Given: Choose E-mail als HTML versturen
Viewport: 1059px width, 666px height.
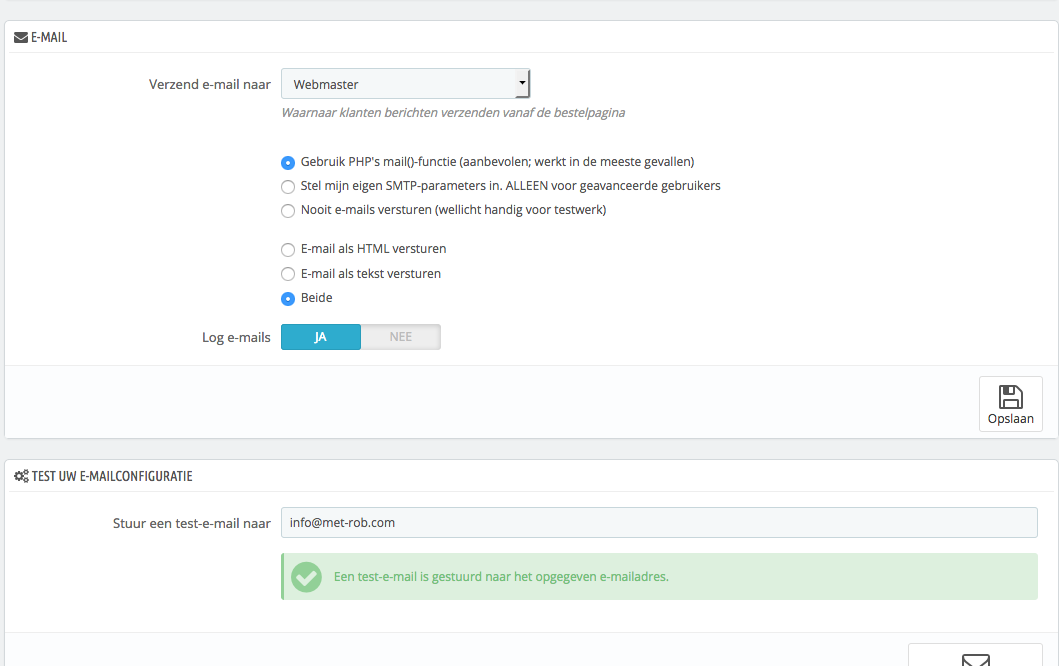Looking at the screenshot, I should coord(288,250).
